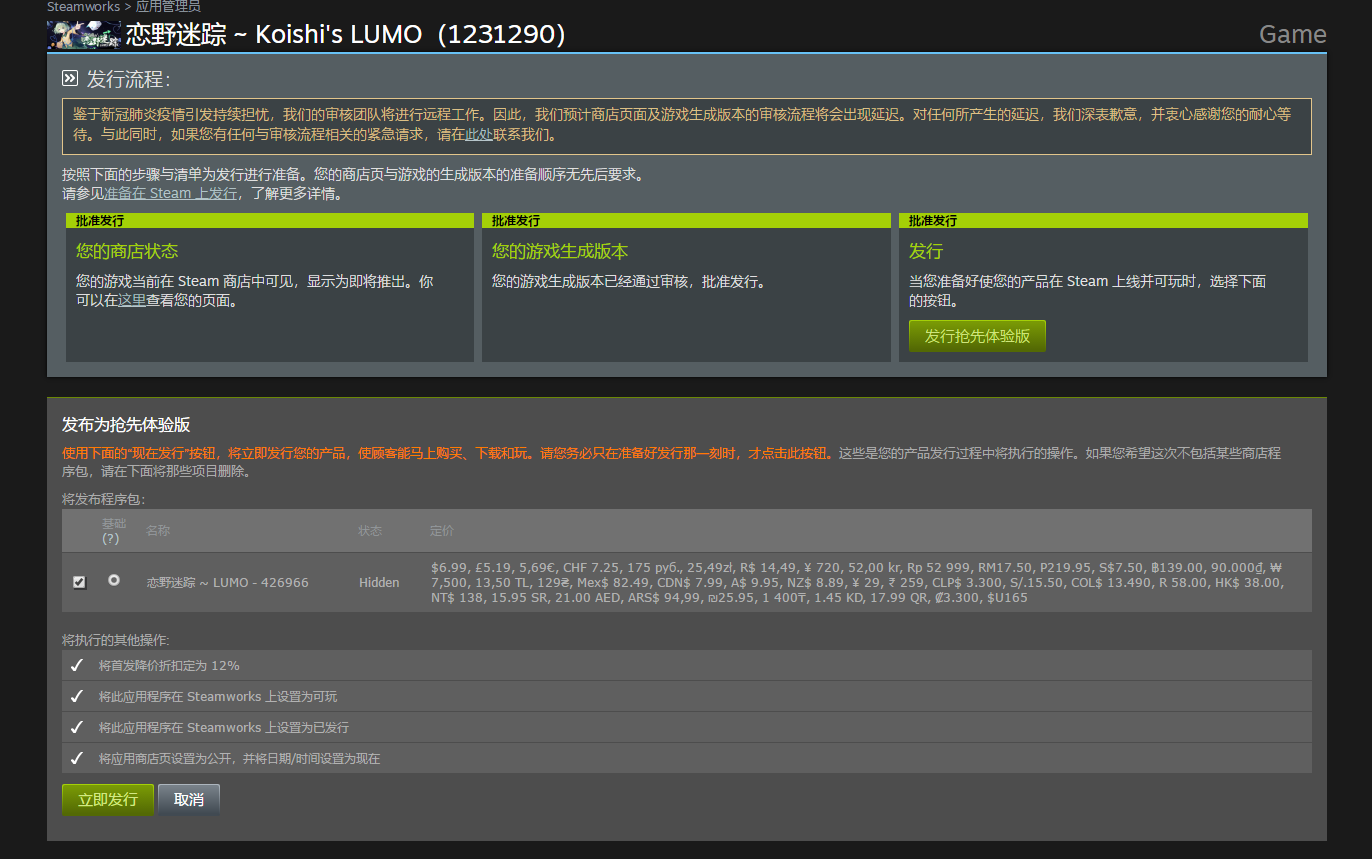
Task: Click the 您的商店状态 heading
Action: point(127,251)
